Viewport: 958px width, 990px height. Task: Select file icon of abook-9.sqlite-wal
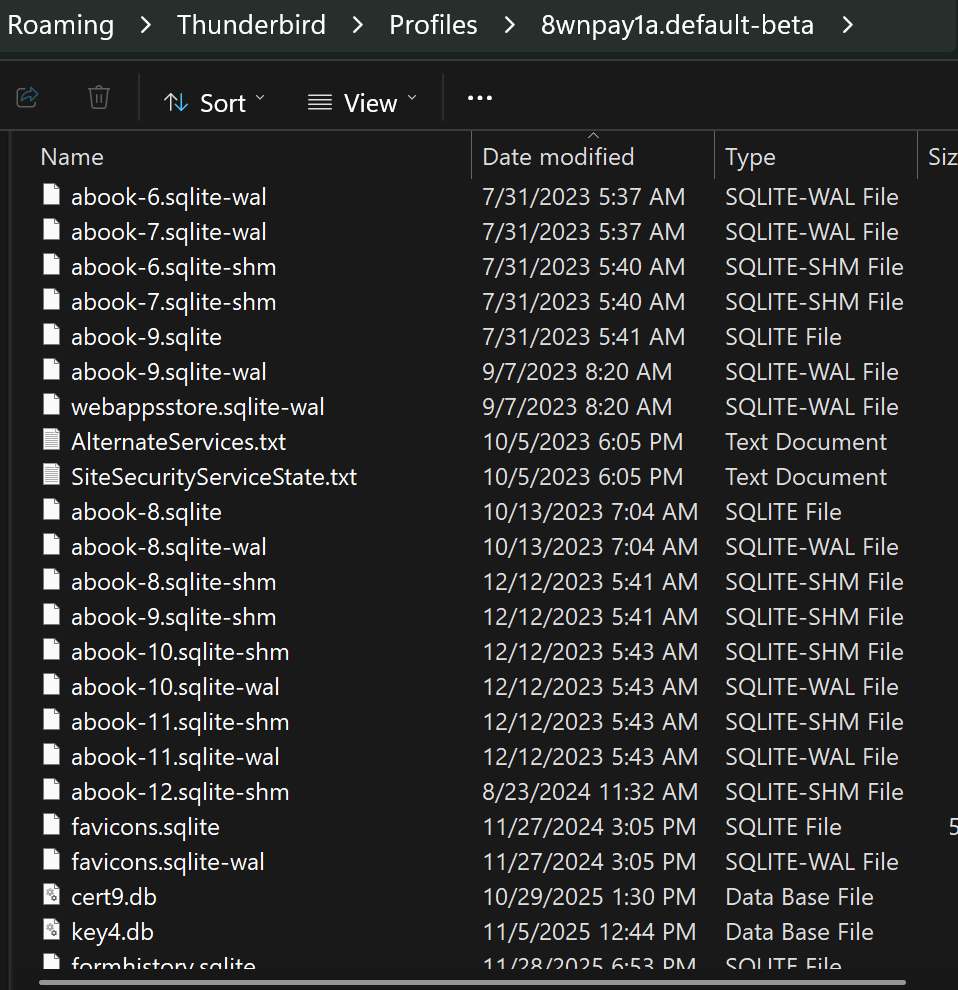52,369
